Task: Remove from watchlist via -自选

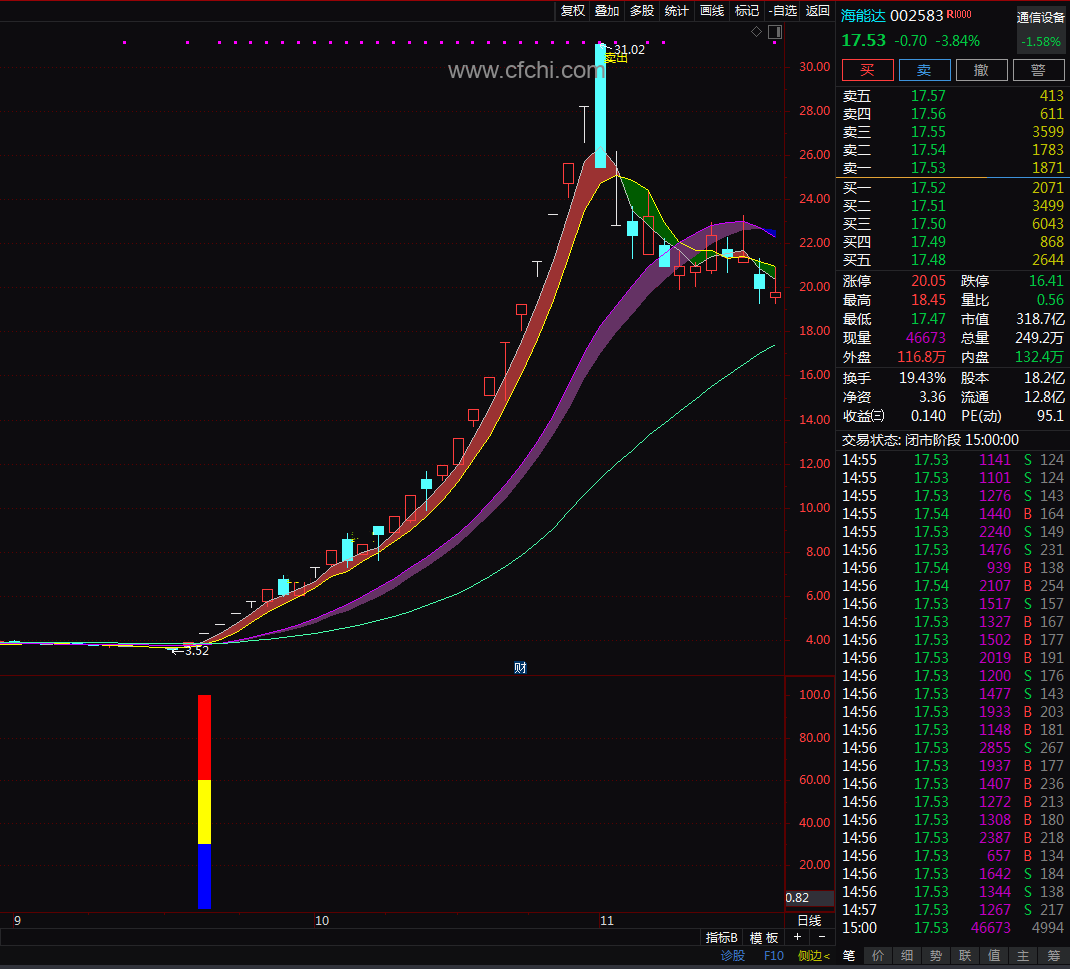Action: 783,10
